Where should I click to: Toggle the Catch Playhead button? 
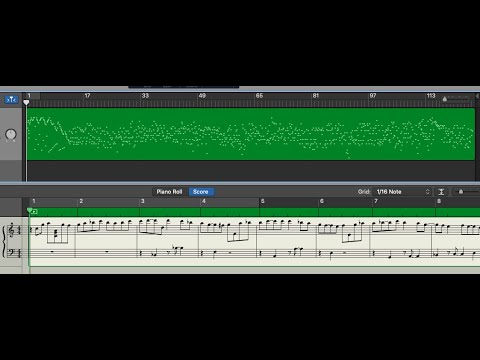pyautogui.click(x=11, y=100)
